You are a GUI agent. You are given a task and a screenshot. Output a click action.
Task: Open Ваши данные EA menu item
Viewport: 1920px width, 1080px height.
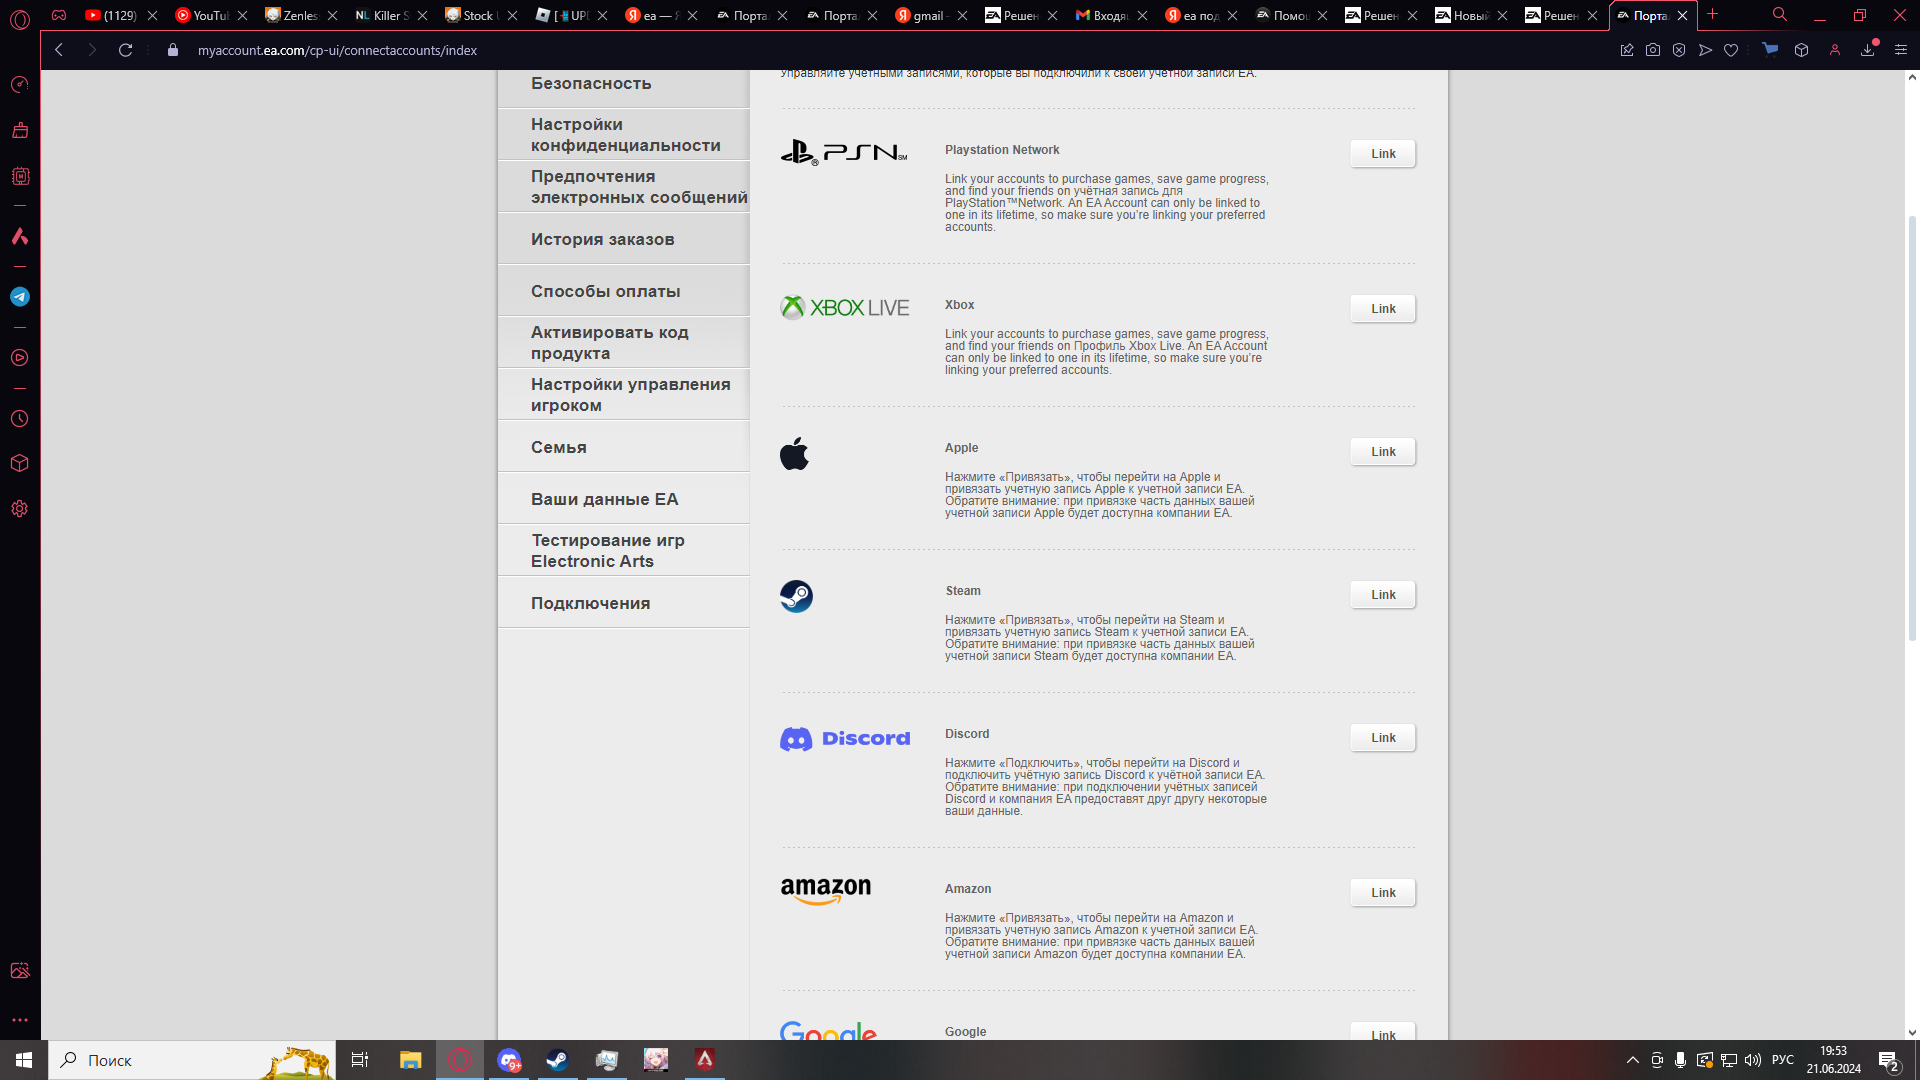pos(624,499)
